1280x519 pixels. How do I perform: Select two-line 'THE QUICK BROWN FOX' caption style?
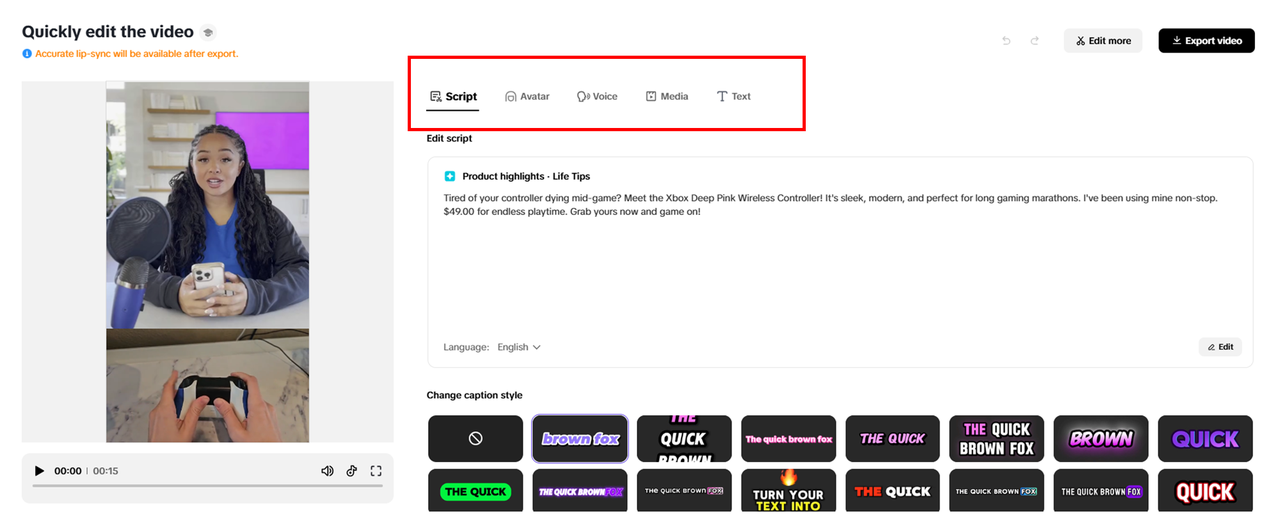[996, 438]
